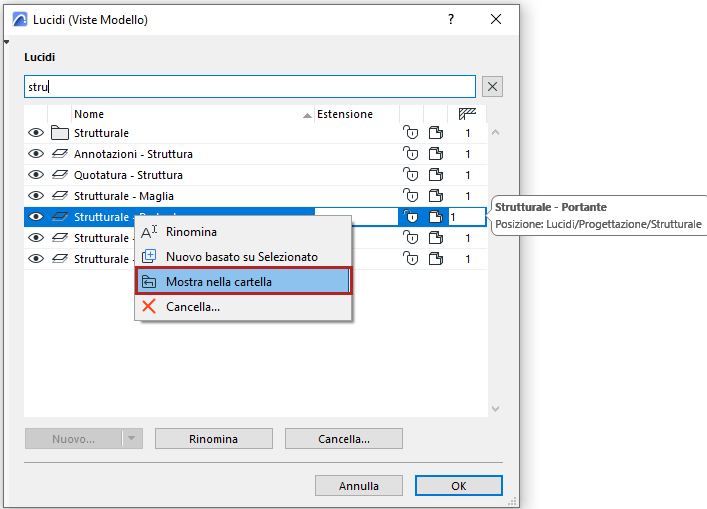Click the Nuovo basato su Selezionato icon
The image size is (707, 509).
tap(149, 257)
